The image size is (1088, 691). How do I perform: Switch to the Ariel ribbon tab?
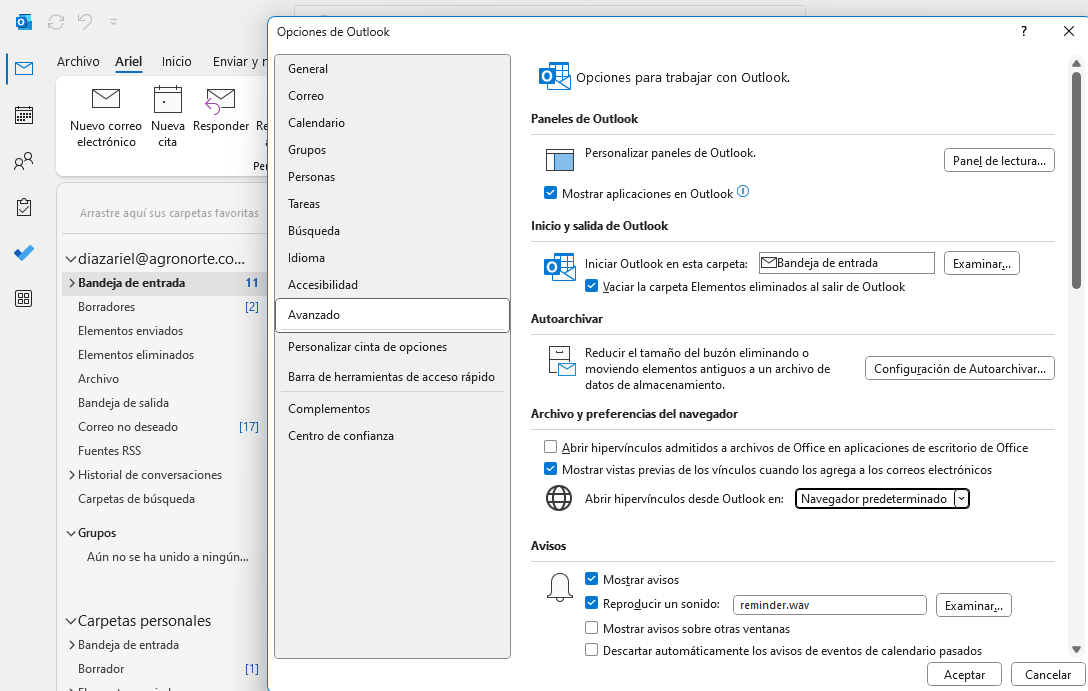point(128,62)
